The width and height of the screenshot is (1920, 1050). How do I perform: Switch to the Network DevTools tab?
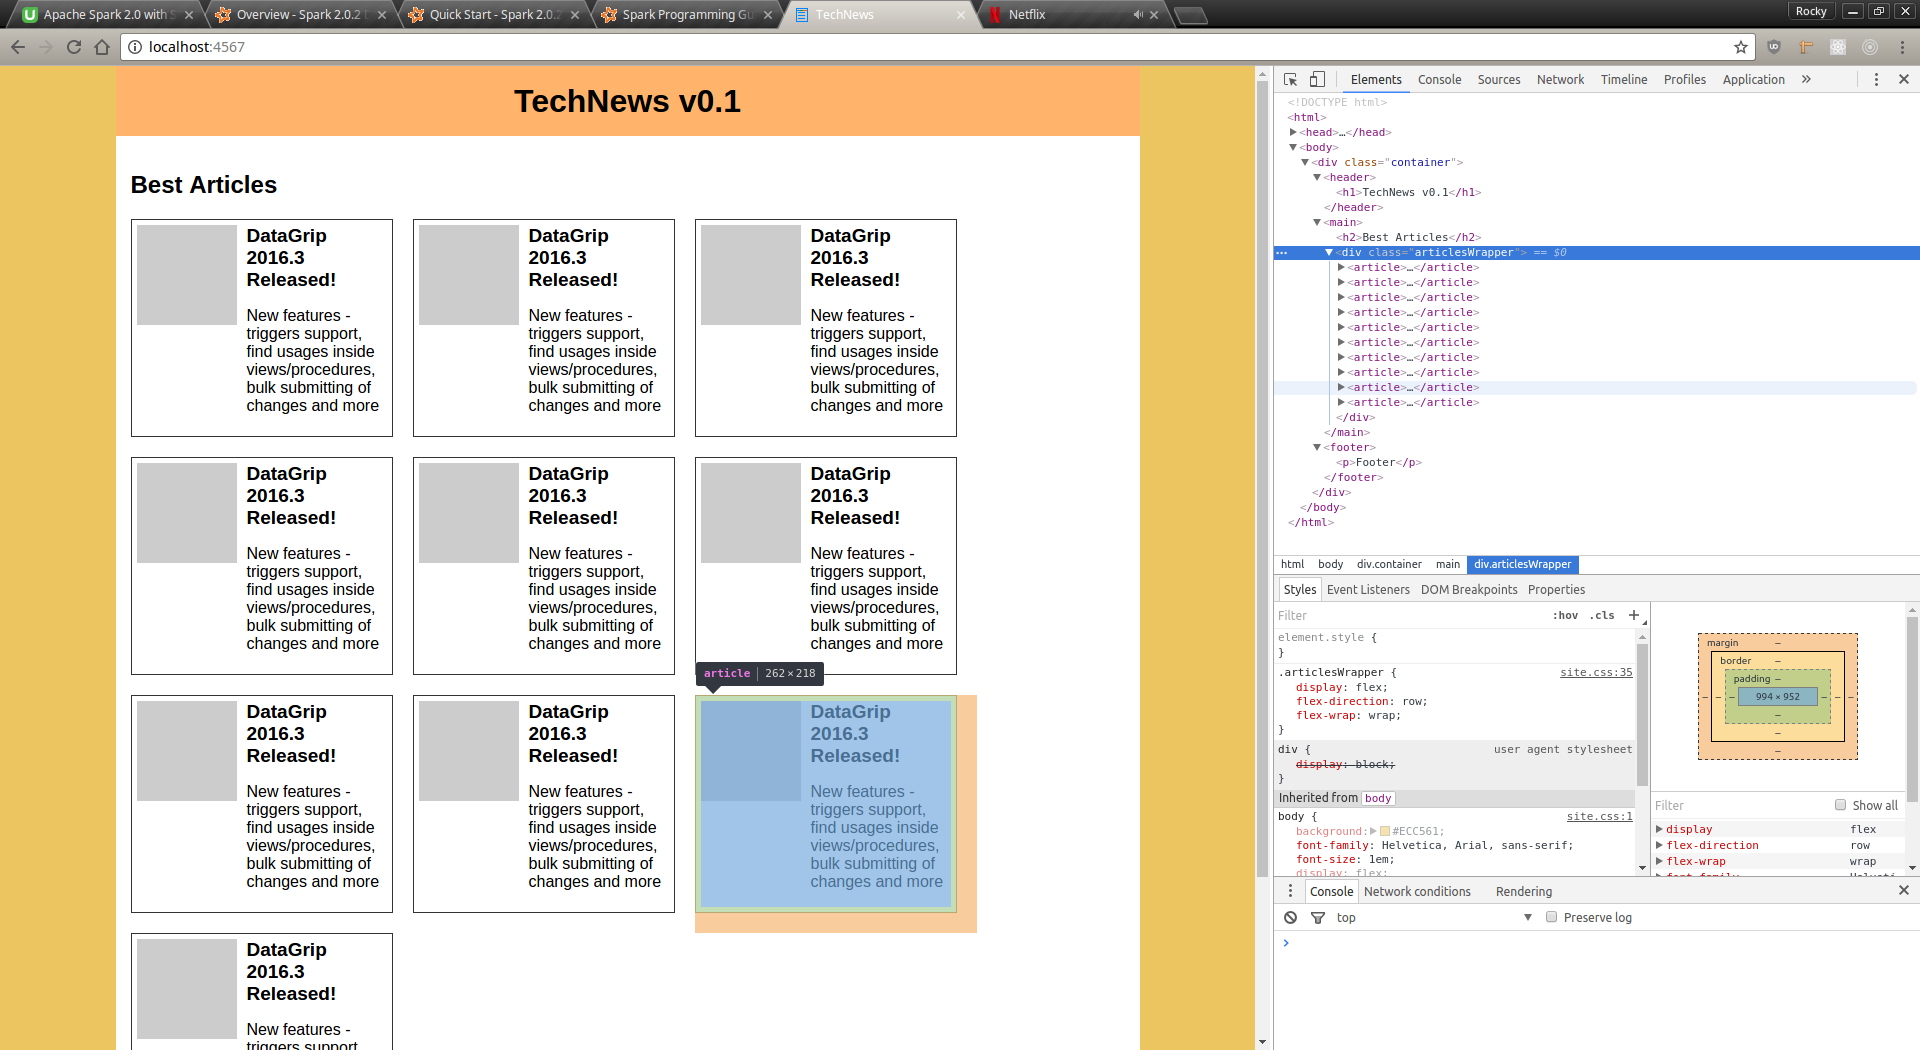(1560, 79)
